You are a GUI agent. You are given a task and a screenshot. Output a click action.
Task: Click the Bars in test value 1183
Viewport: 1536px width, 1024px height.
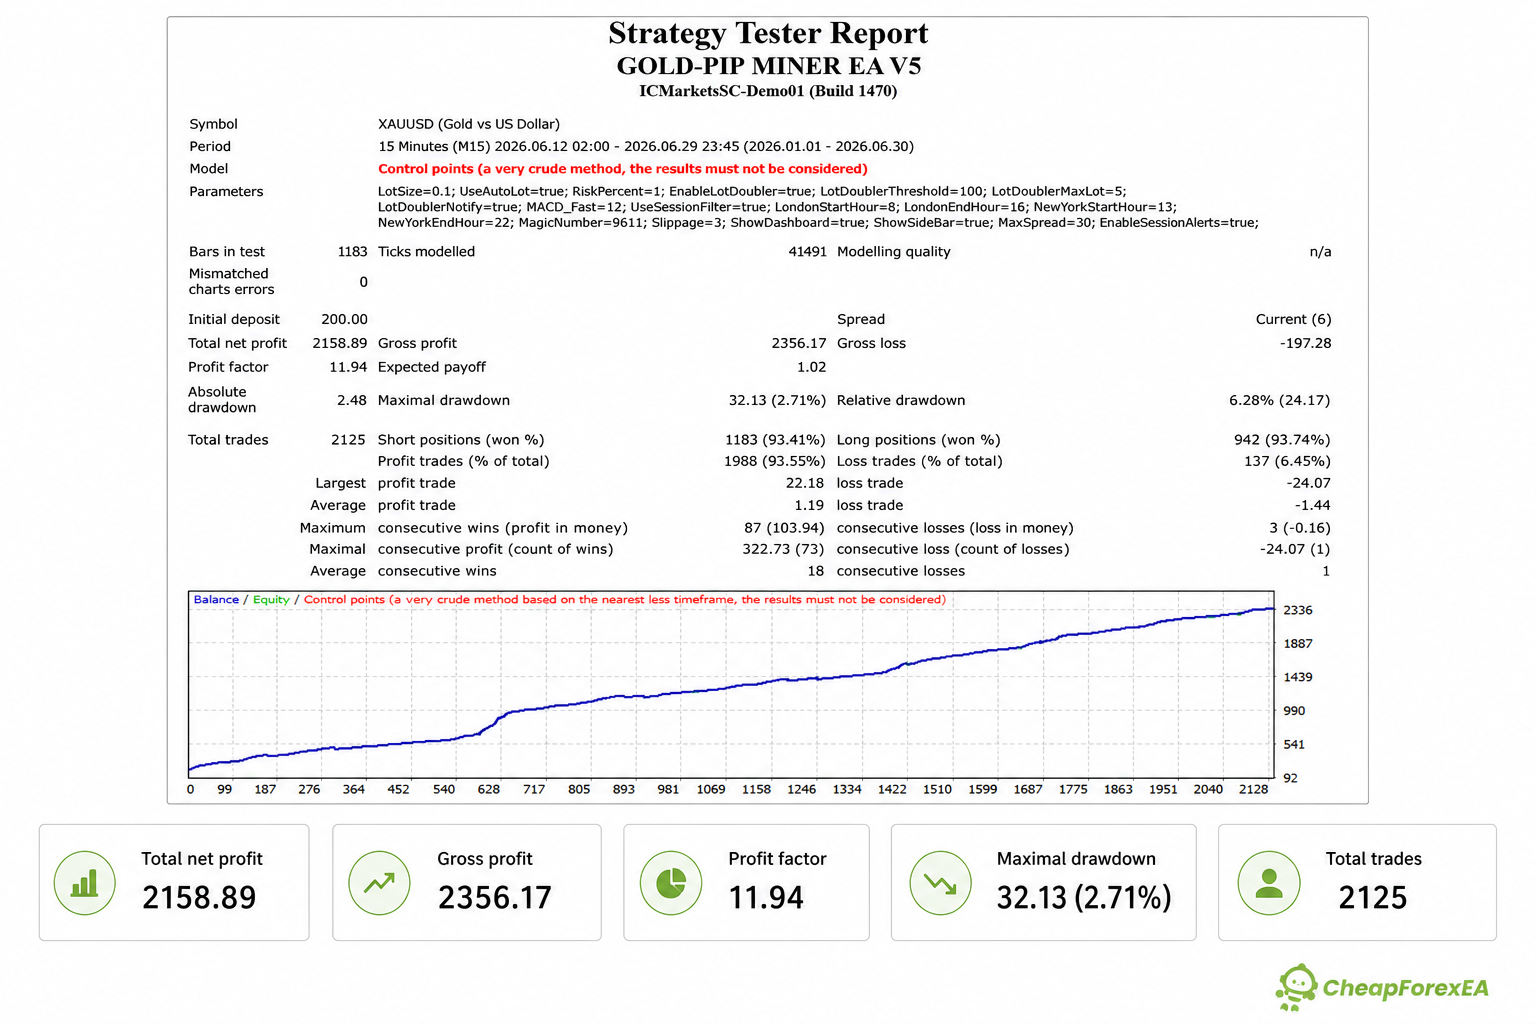(352, 252)
